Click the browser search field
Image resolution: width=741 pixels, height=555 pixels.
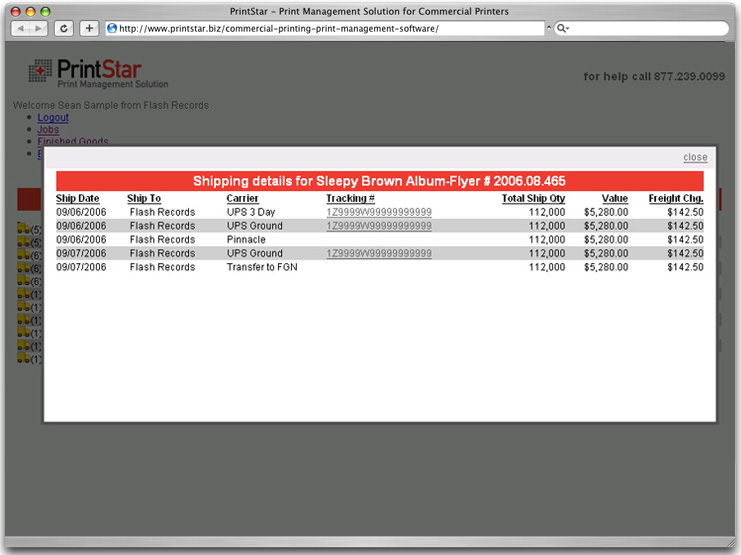[x=641, y=28]
